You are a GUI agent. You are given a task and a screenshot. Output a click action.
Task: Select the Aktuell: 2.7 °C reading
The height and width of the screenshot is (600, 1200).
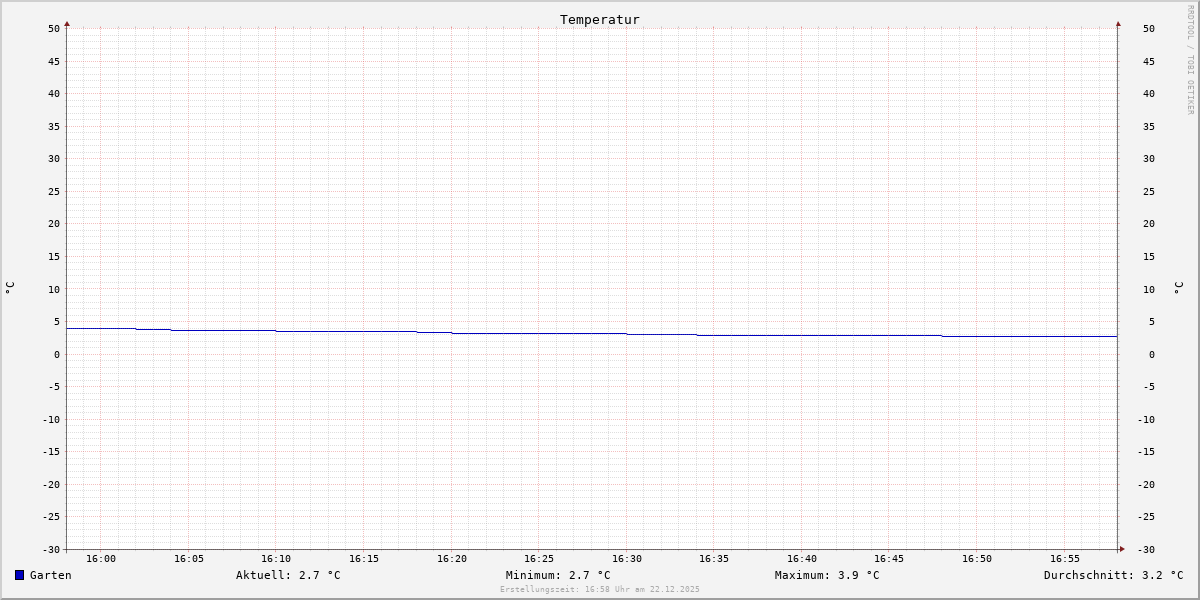click(x=288, y=575)
